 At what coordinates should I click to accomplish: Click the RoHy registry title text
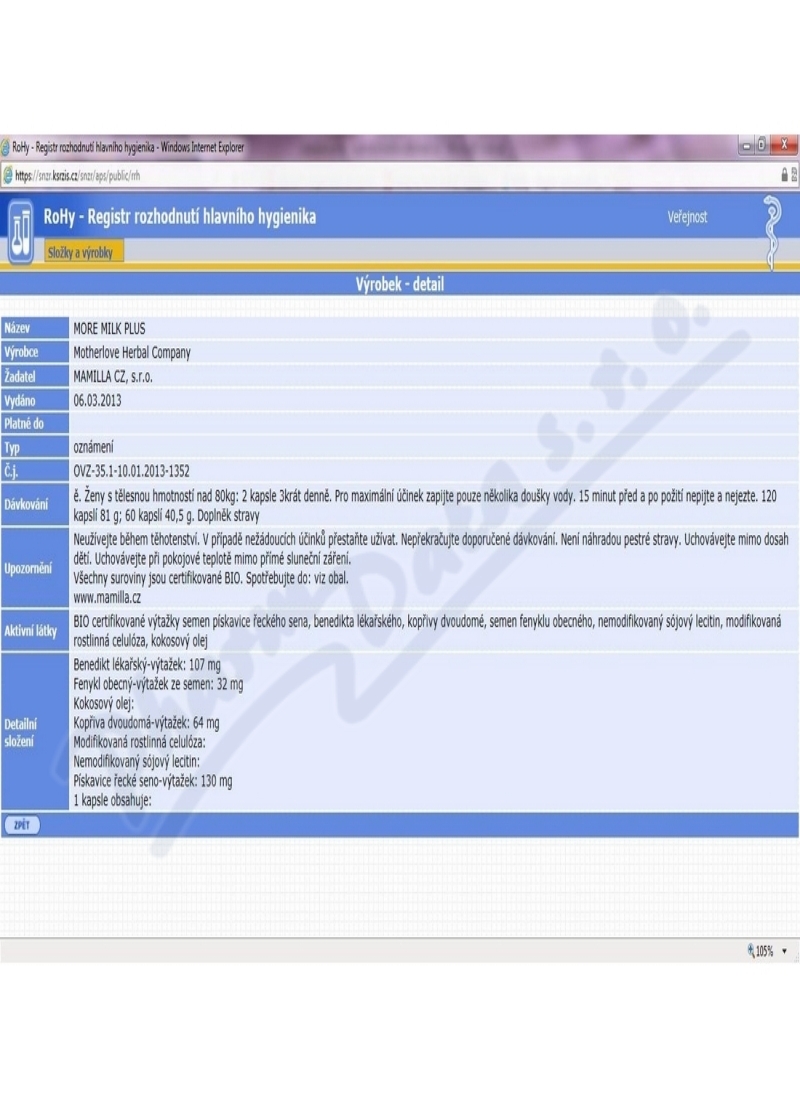click(180, 216)
